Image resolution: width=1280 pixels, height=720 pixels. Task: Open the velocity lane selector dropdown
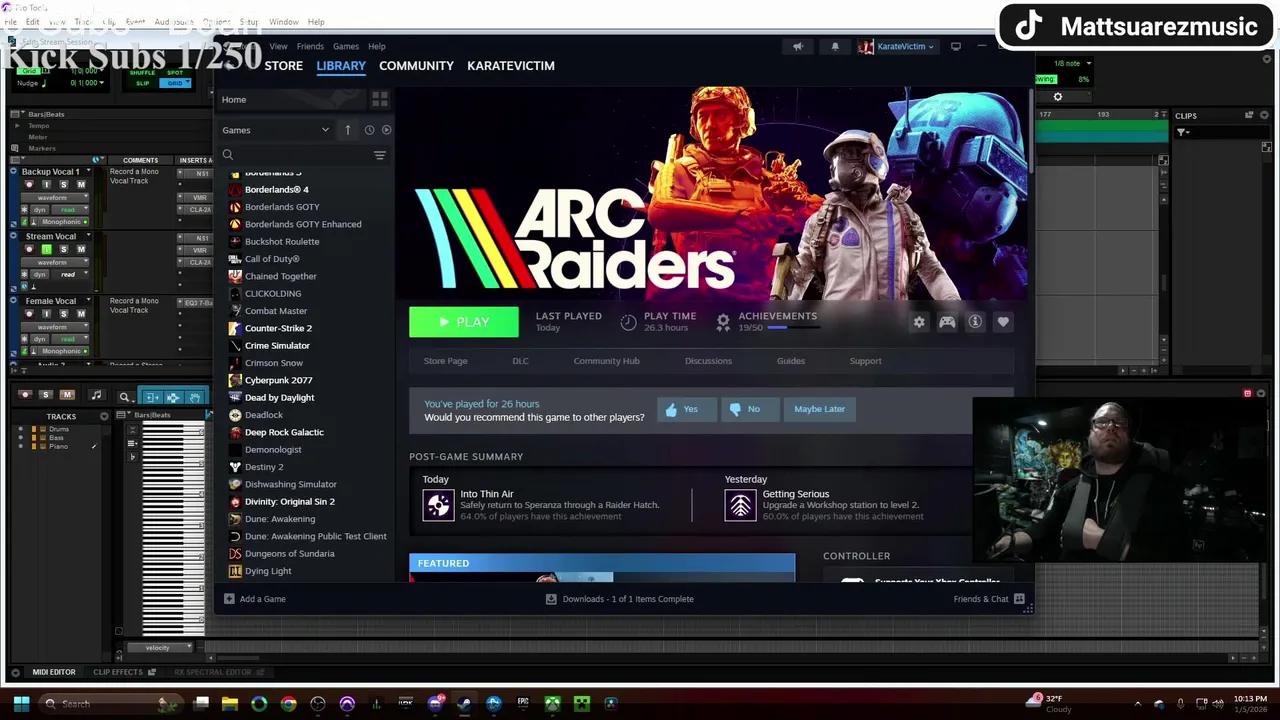pos(160,648)
